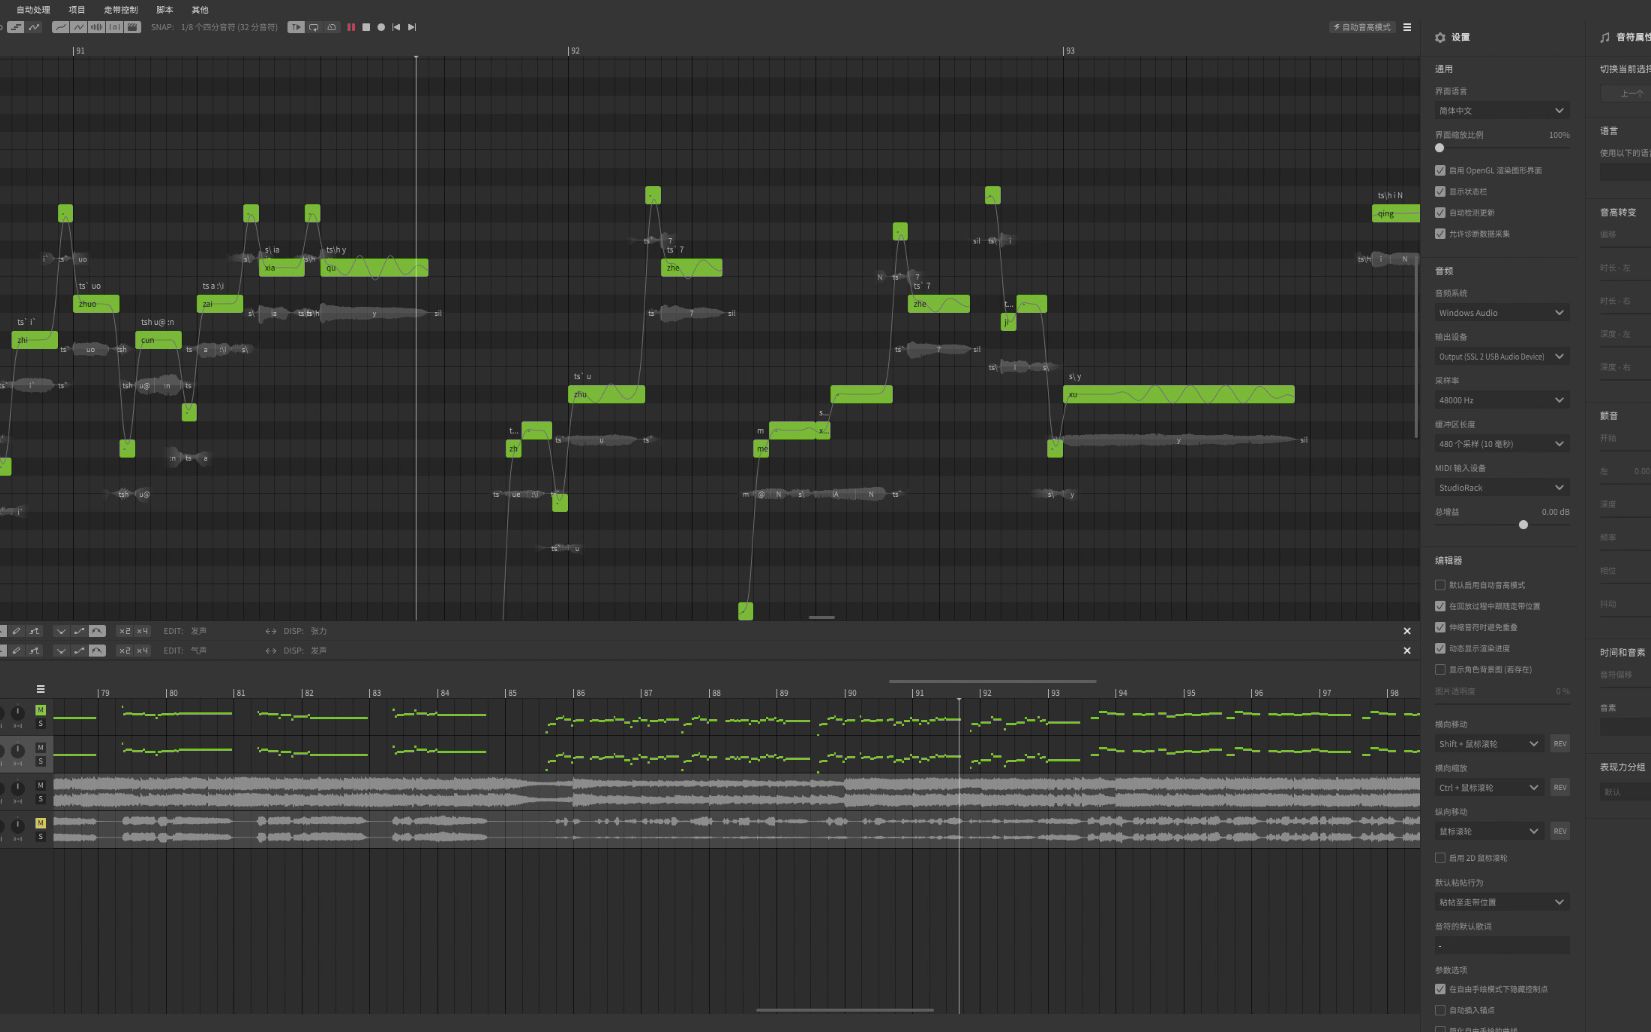Toggle 在回放过程中跟随走带位置 checkbox
This screenshot has width=1651, height=1032.
click(1440, 606)
